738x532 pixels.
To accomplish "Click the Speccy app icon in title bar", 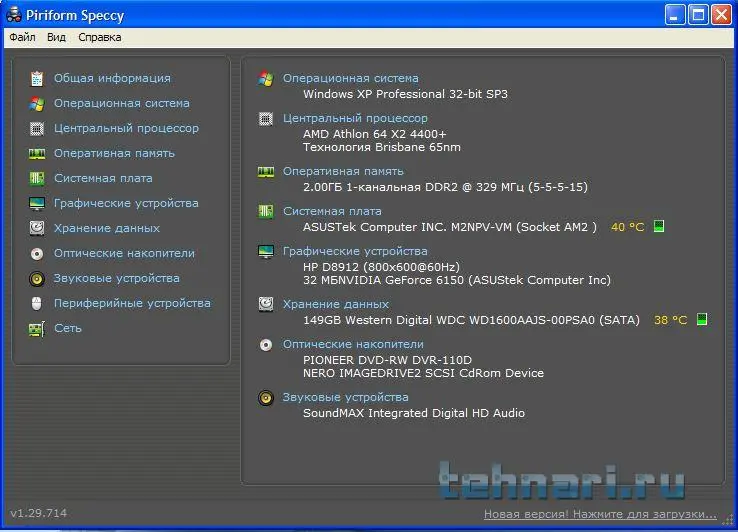I will pos(14,15).
